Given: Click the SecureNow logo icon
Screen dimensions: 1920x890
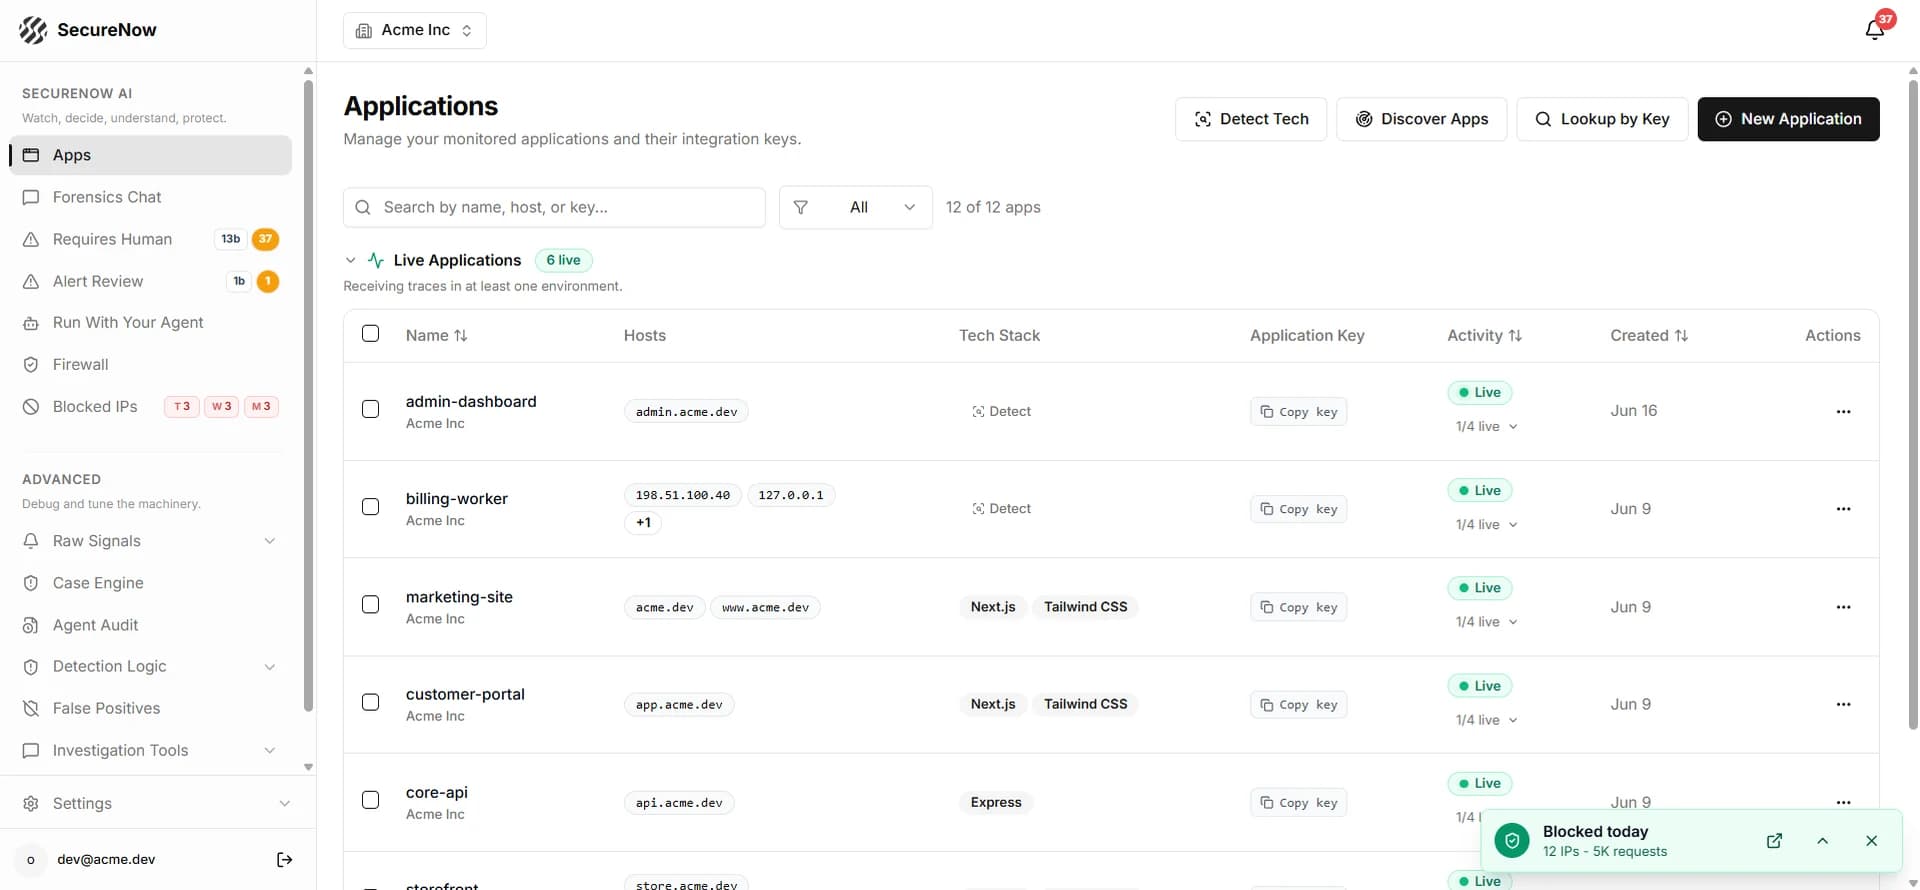Looking at the screenshot, I should point(33,30).
